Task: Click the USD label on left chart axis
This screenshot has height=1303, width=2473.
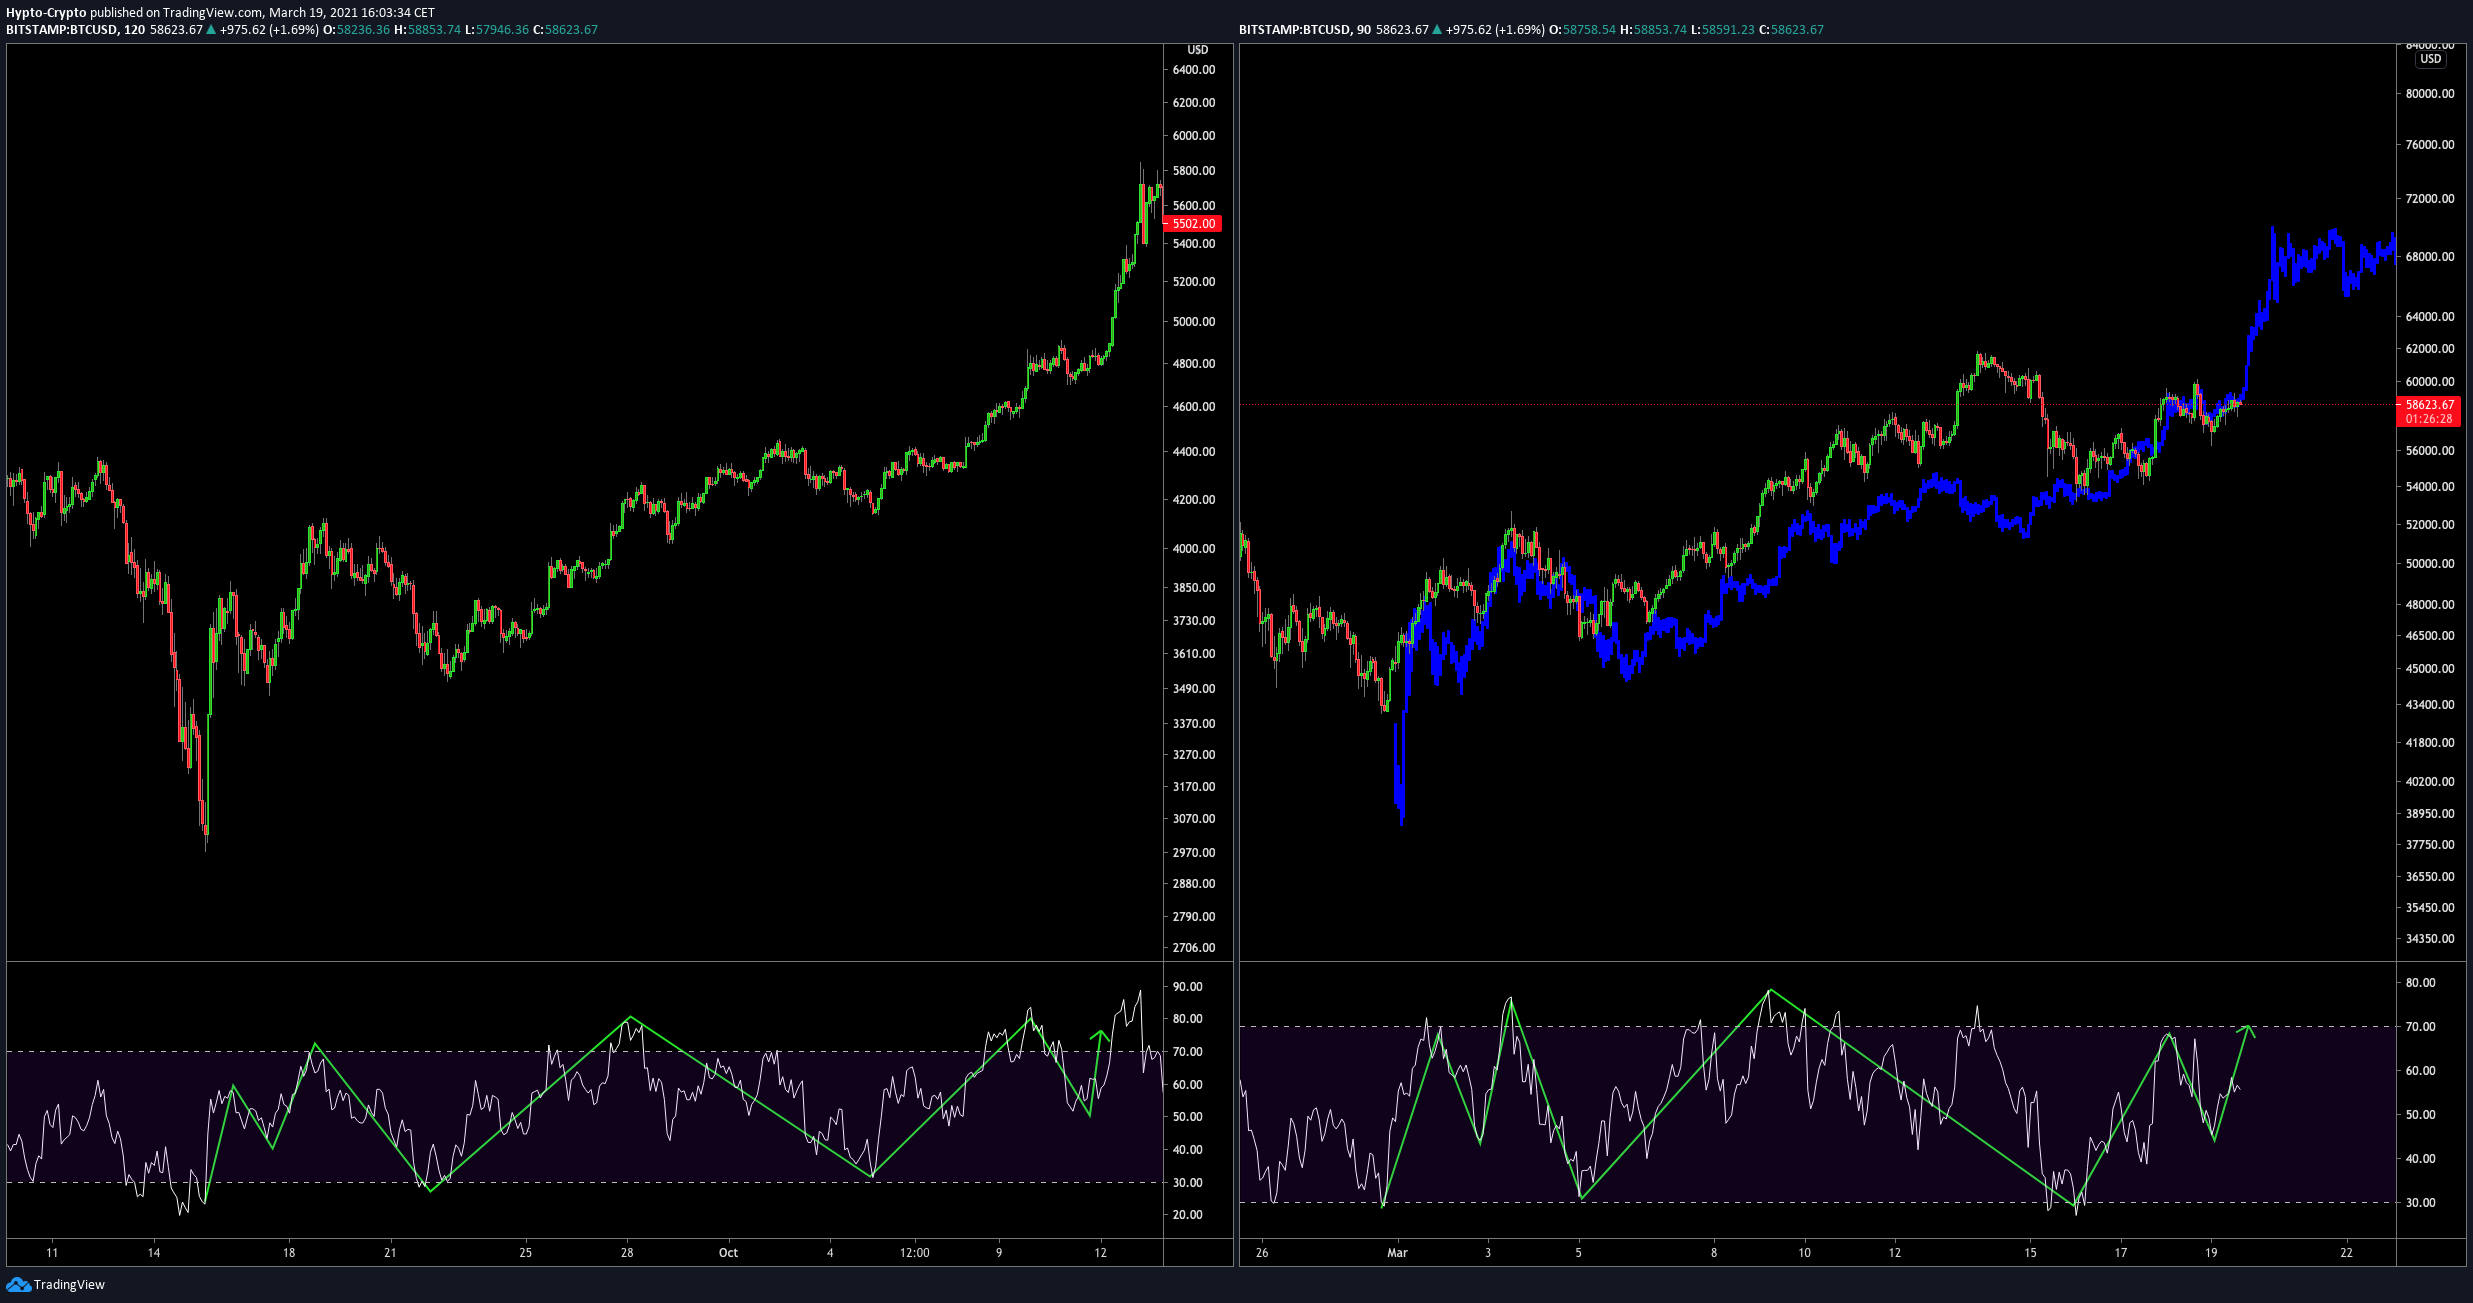Action: coord(1197,50)
